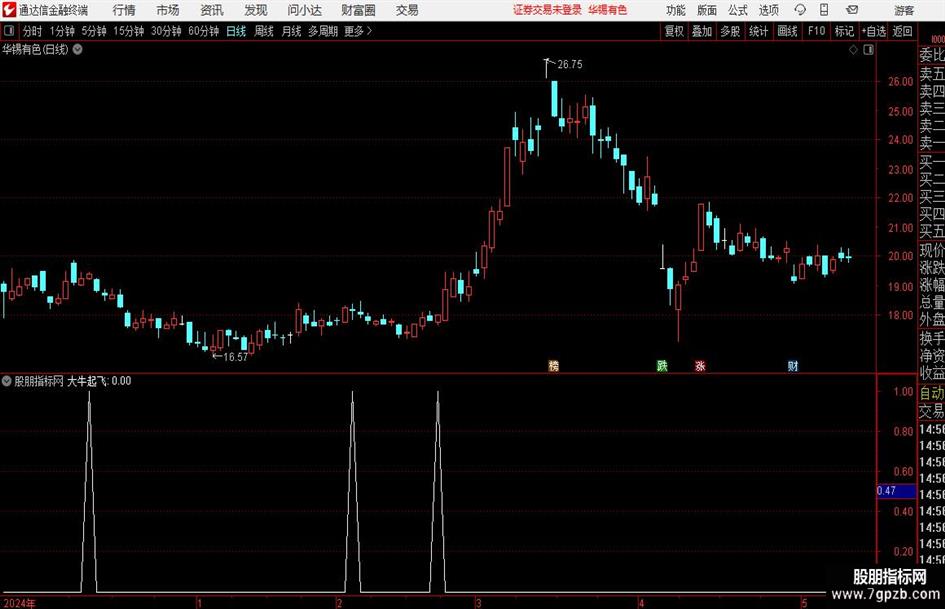Screen dimensions: 945x609
Task: Click the 复权 toolbar button
Action: (674, 31)
